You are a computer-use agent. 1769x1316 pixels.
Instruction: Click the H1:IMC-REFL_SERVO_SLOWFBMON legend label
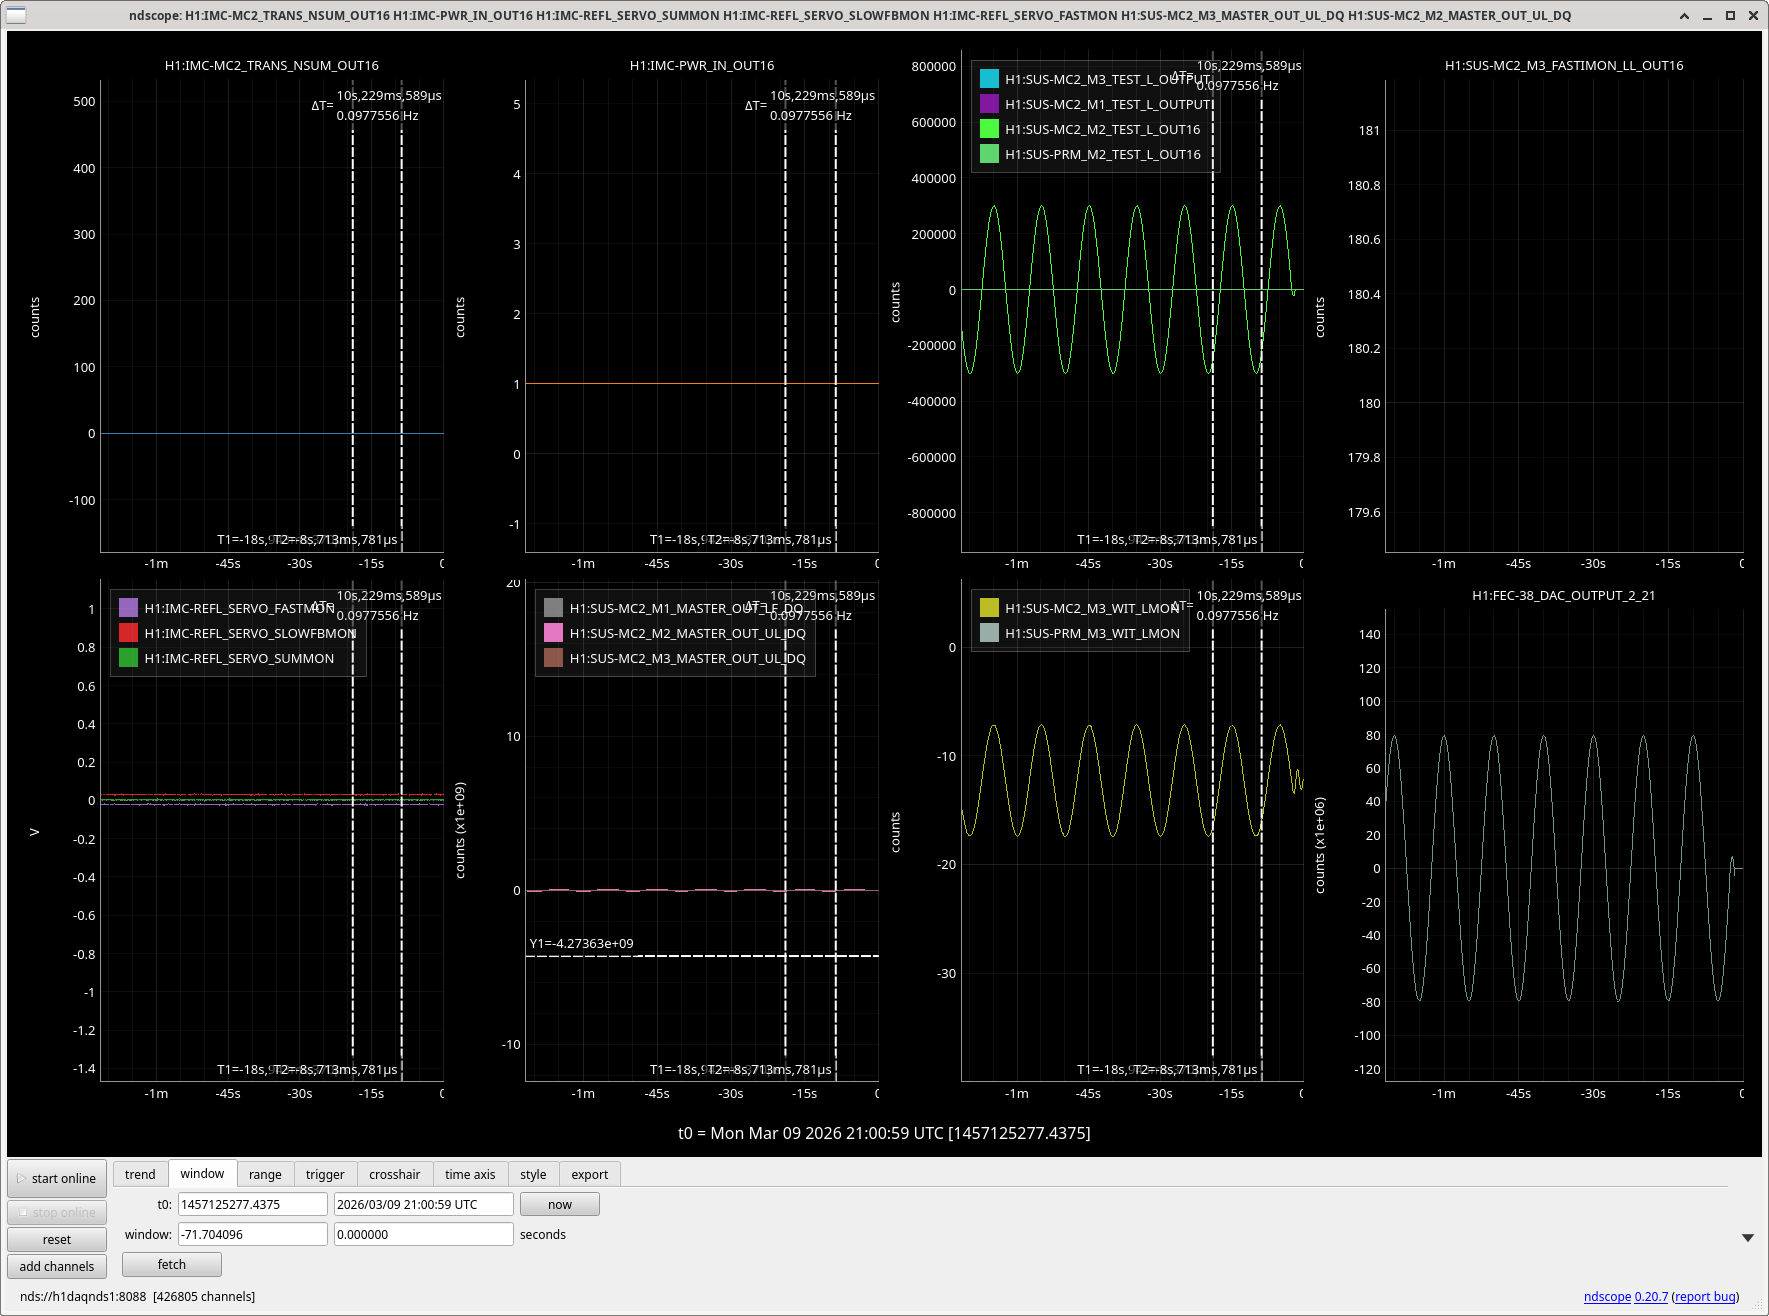coord(250,634)
